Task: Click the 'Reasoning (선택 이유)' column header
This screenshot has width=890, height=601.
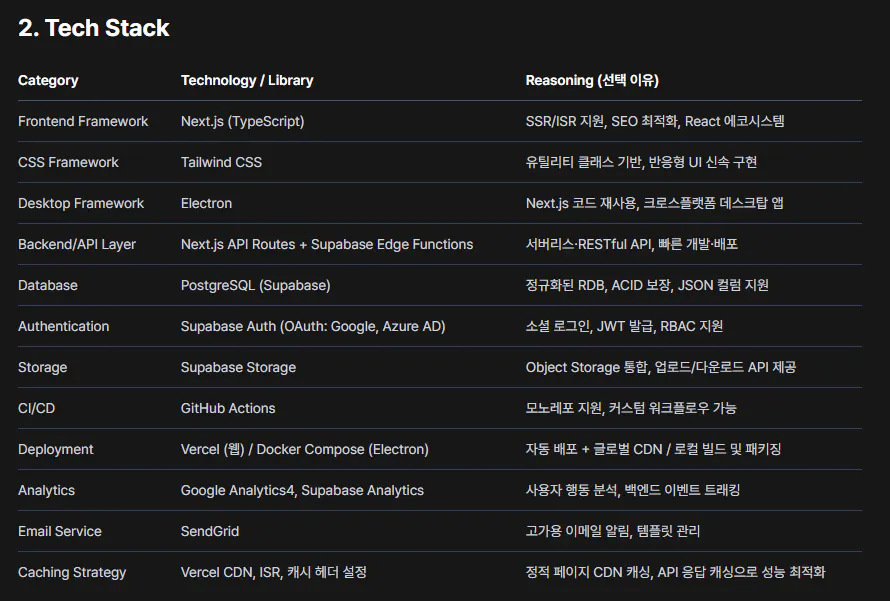Action: (x=592, y=81)
